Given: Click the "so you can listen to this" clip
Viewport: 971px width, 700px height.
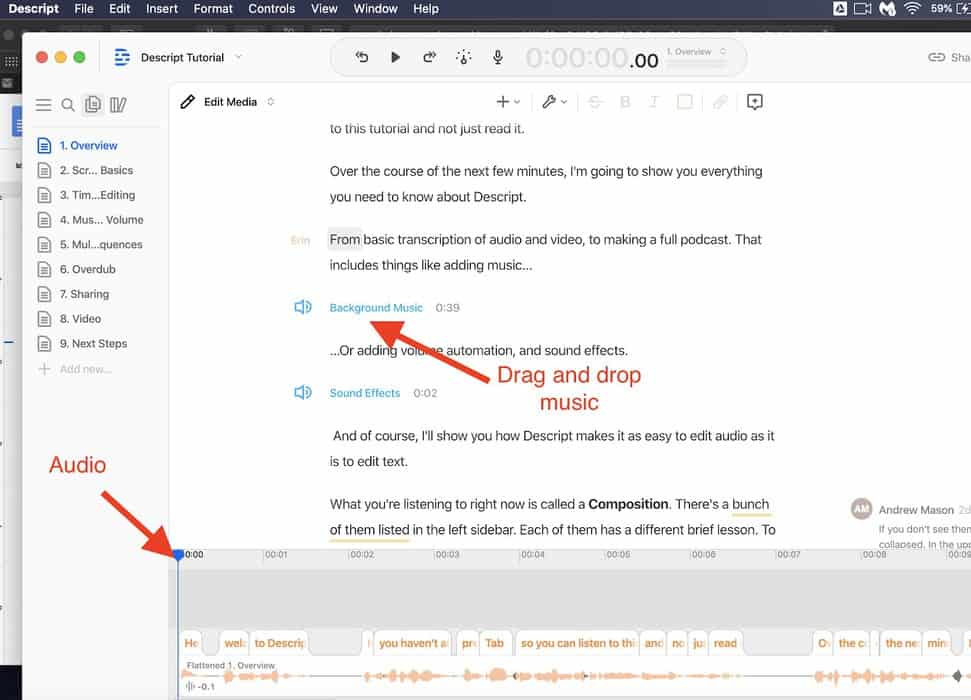Looking at the screenshot, I should coord(577,644).
